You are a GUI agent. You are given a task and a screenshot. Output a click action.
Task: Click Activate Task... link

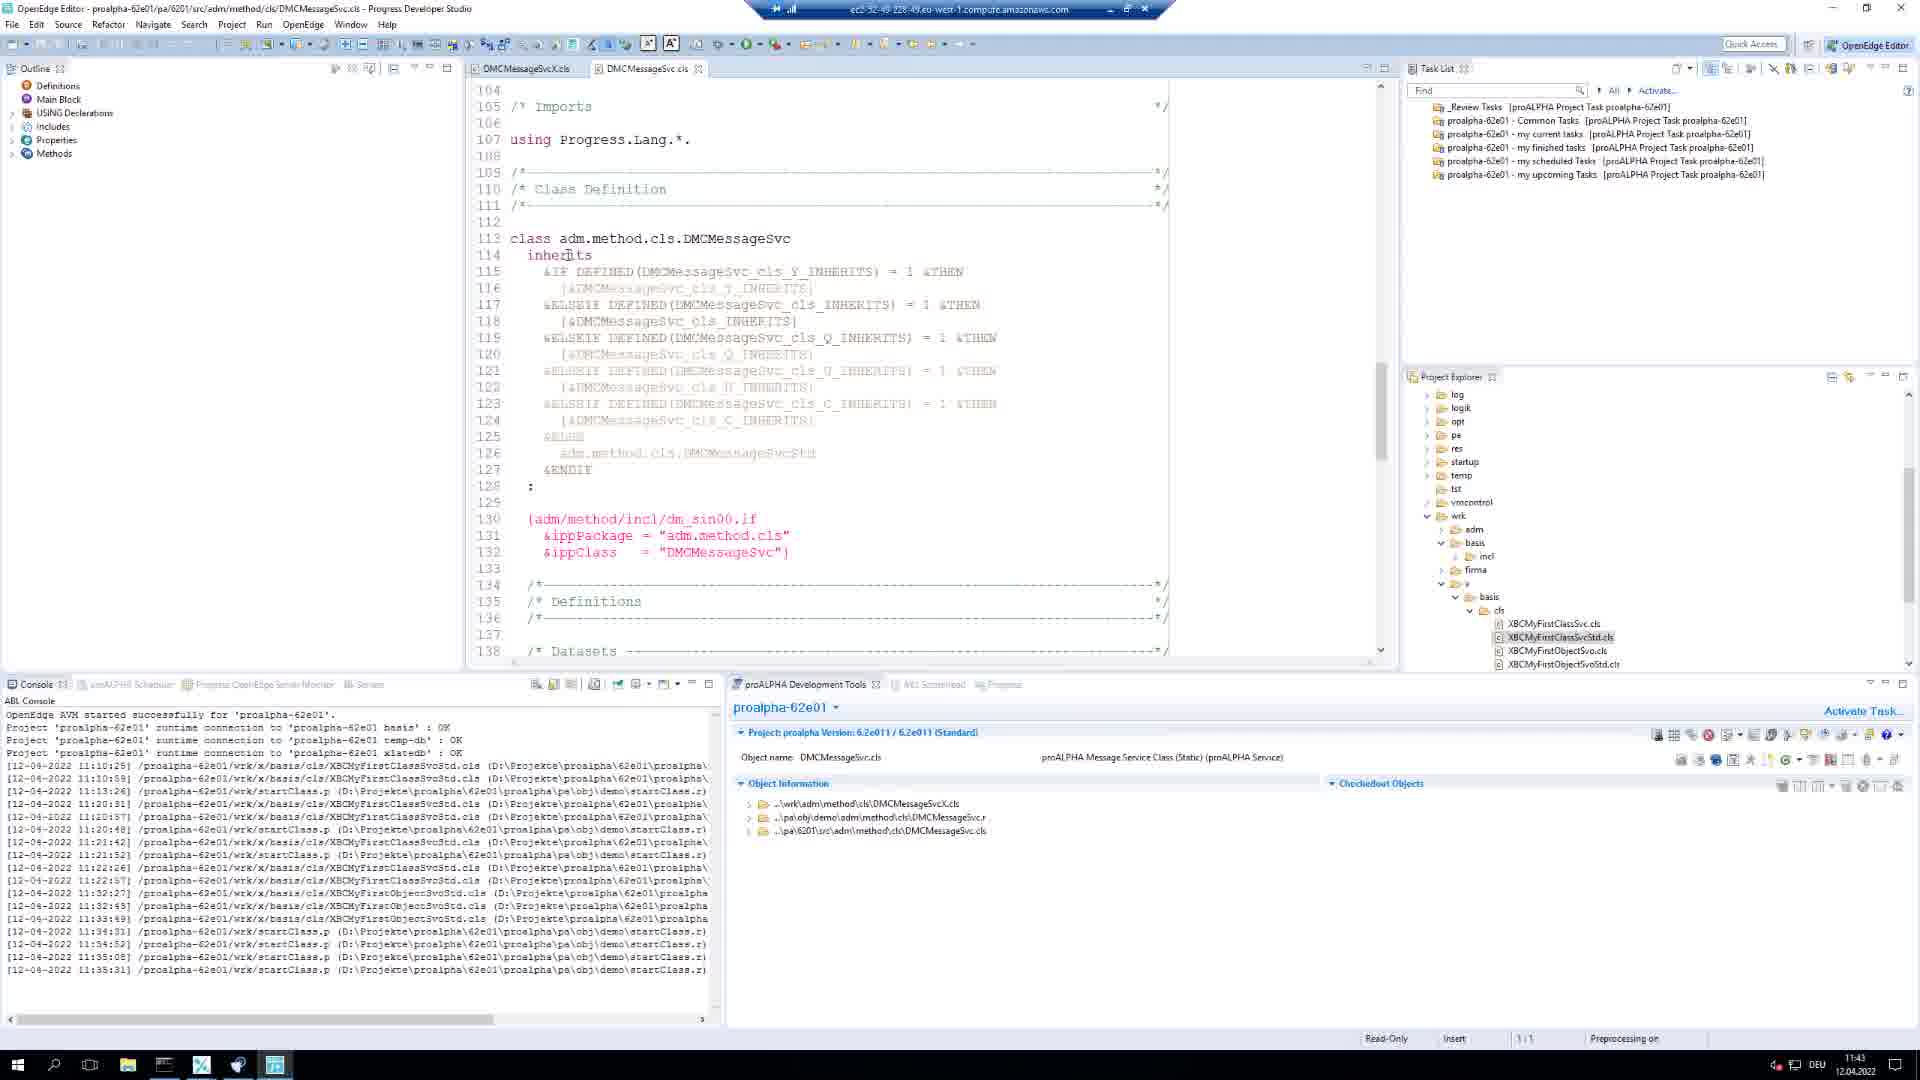point(1863,711)
